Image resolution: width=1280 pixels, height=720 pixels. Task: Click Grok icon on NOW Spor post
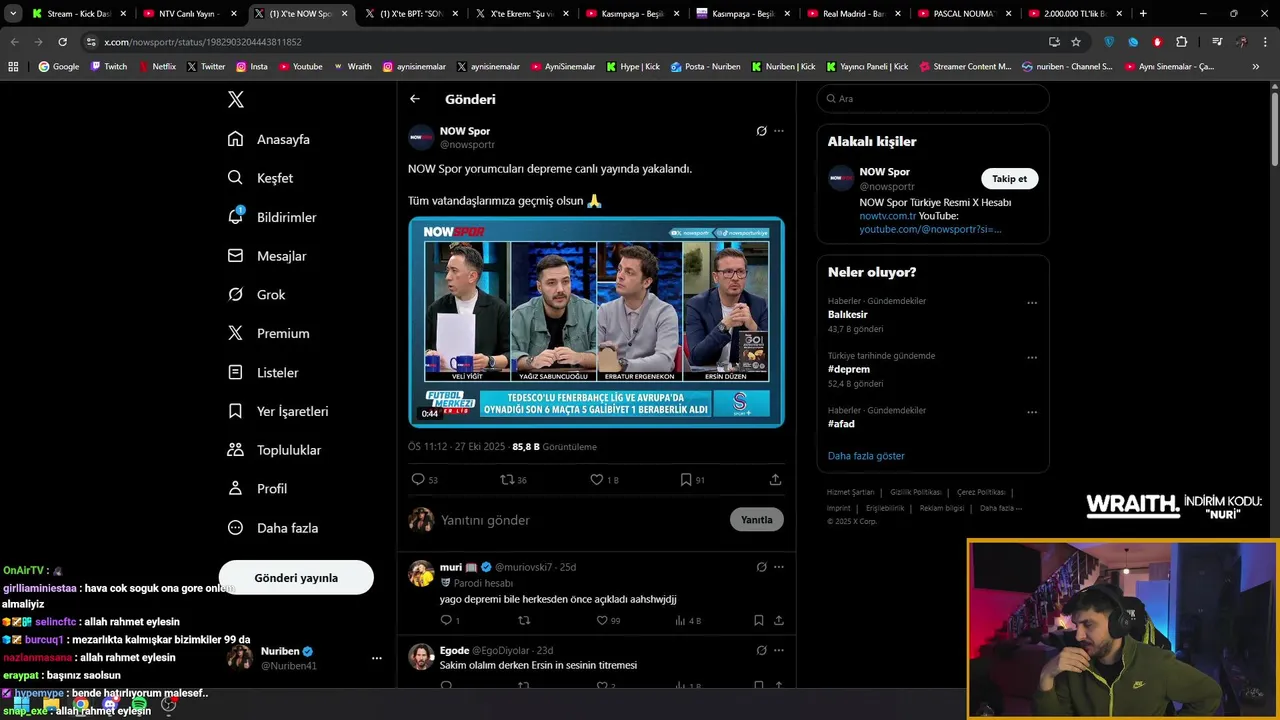pyautogui.click(x=761, y=131)
